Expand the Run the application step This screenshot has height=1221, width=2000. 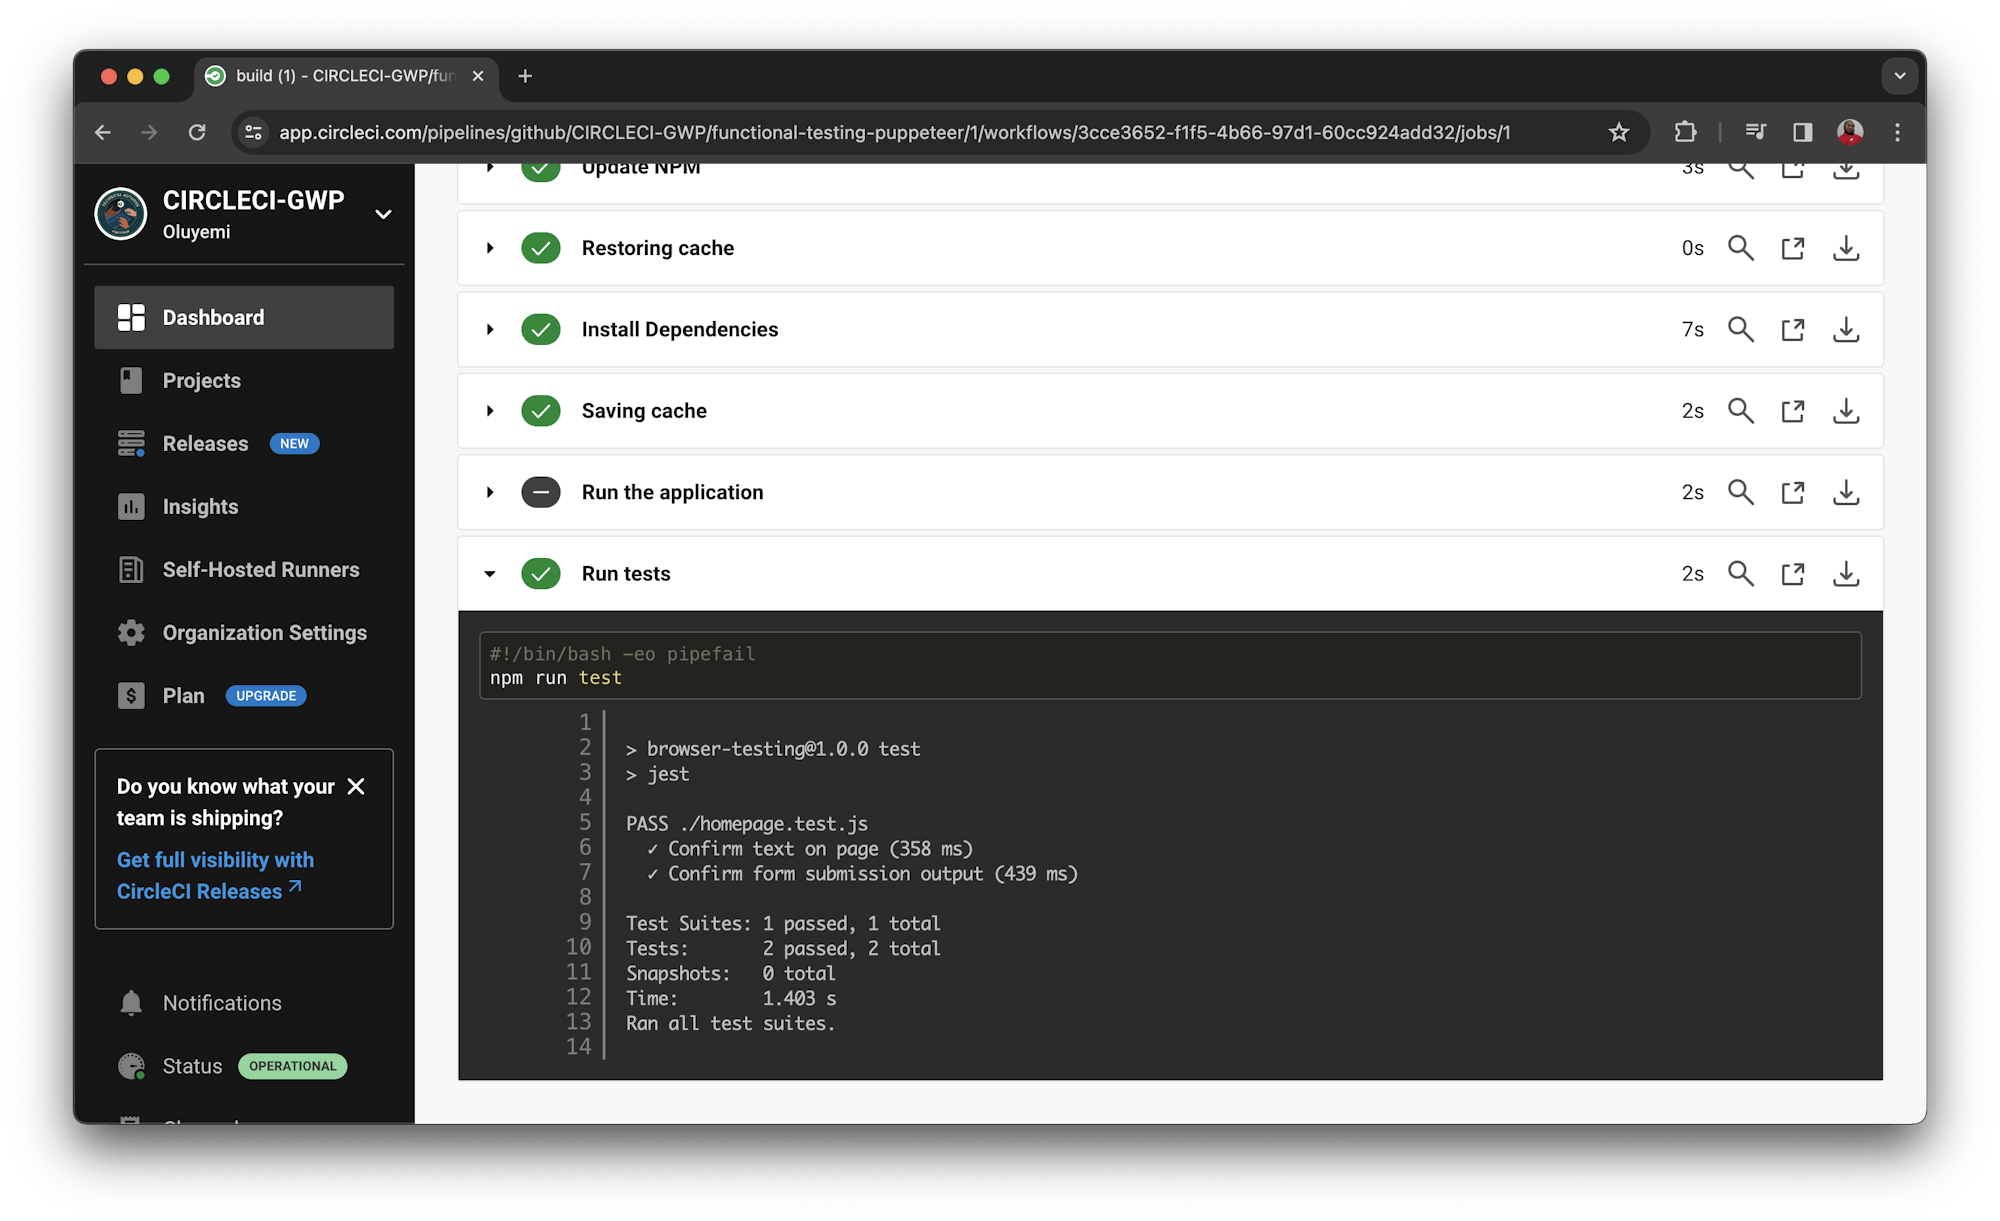[490, 492]
